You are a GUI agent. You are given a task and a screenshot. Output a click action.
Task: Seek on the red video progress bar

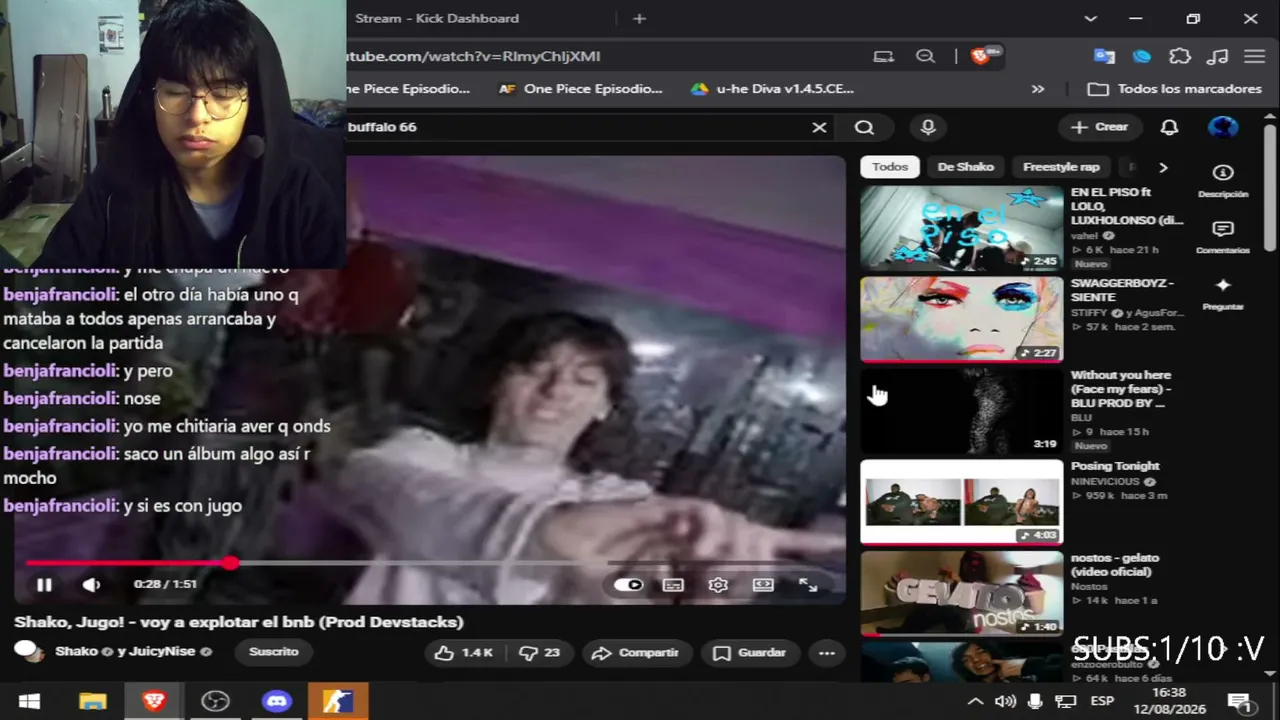coord(430,564)
